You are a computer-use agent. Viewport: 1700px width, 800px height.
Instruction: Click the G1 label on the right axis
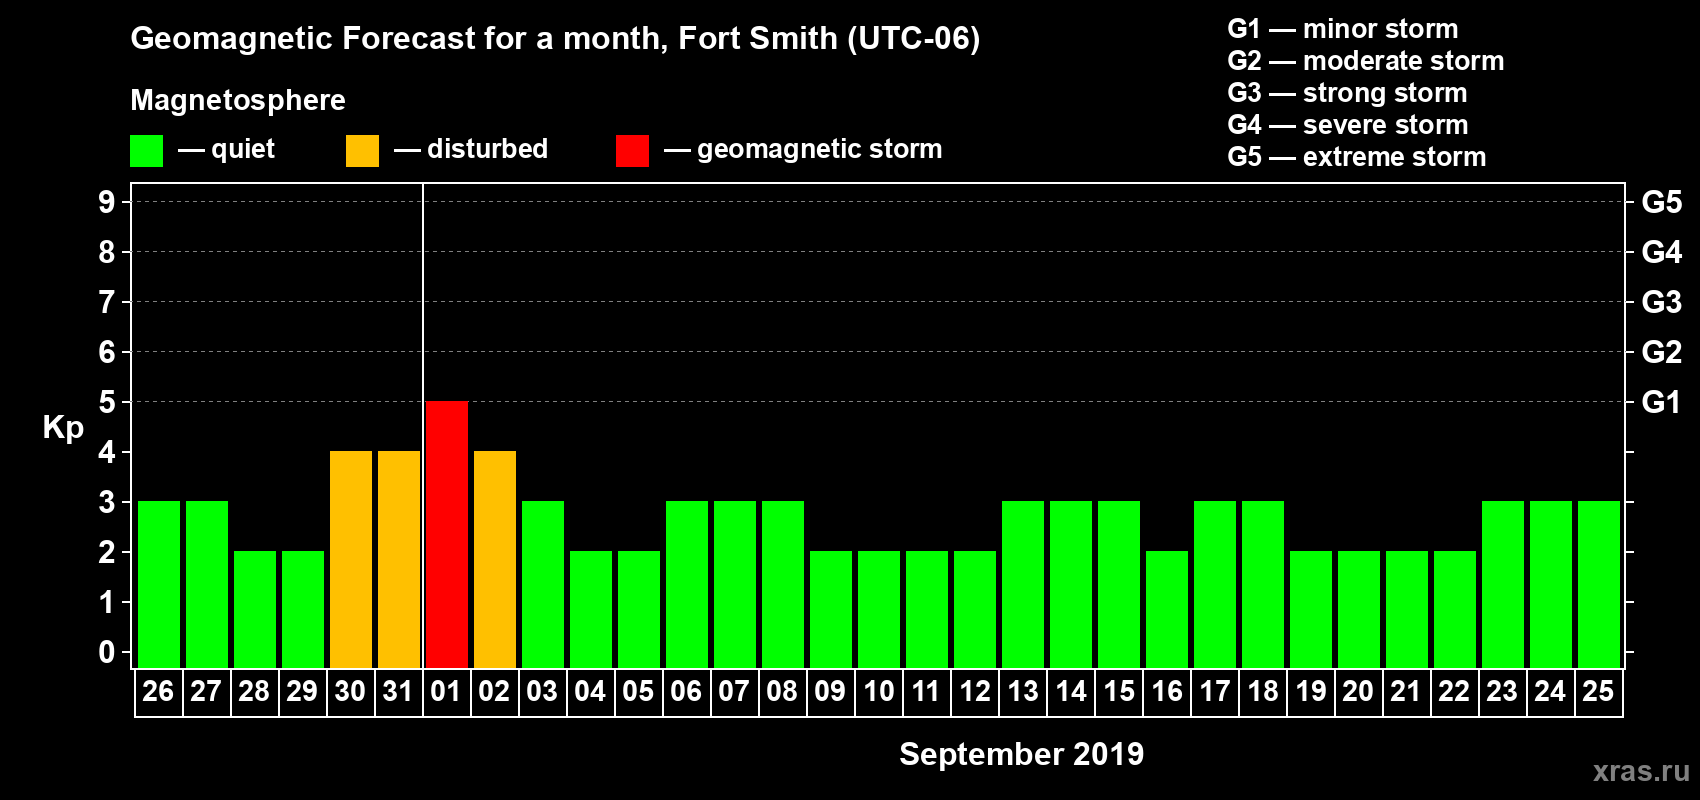click(1662, 402)
